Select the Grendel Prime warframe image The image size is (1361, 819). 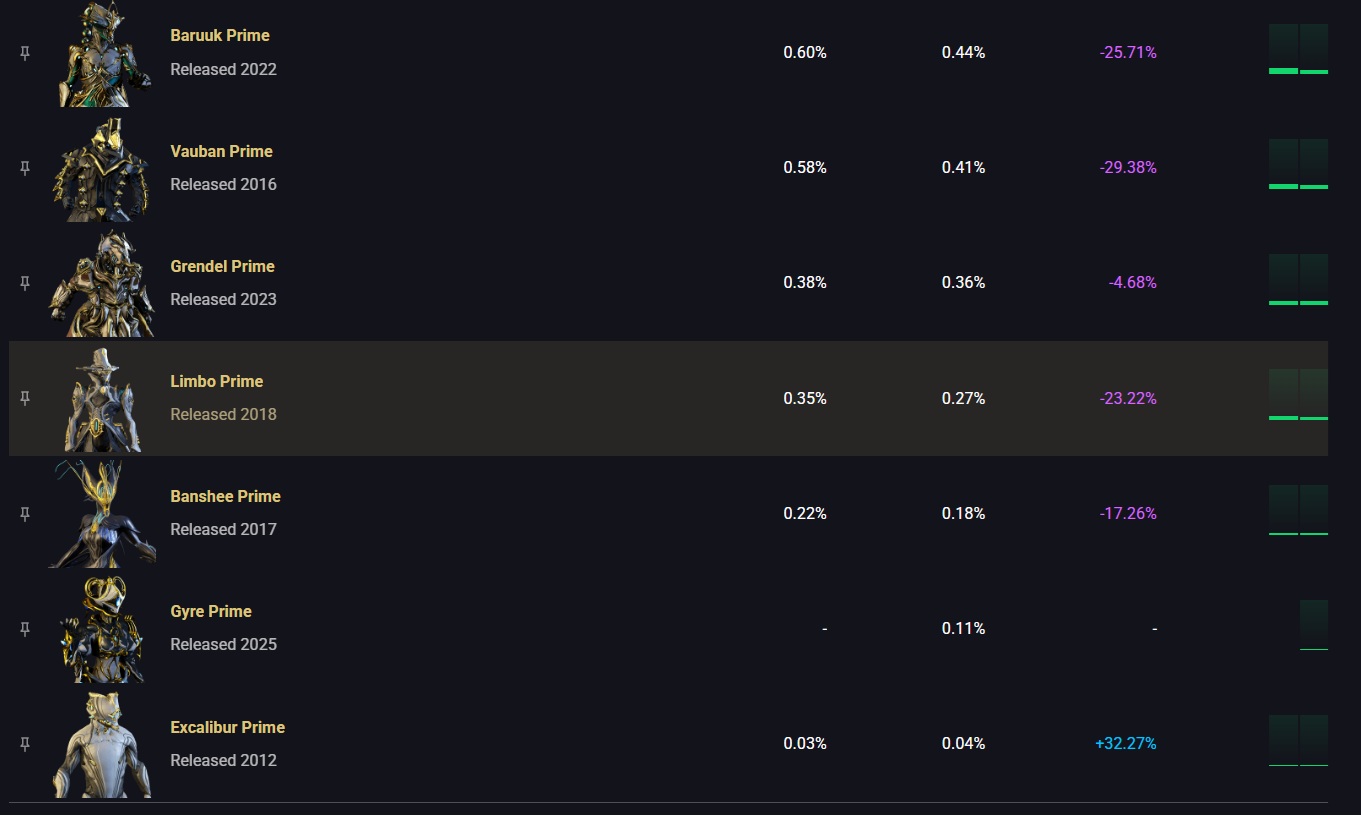click(x=103, y=284)
